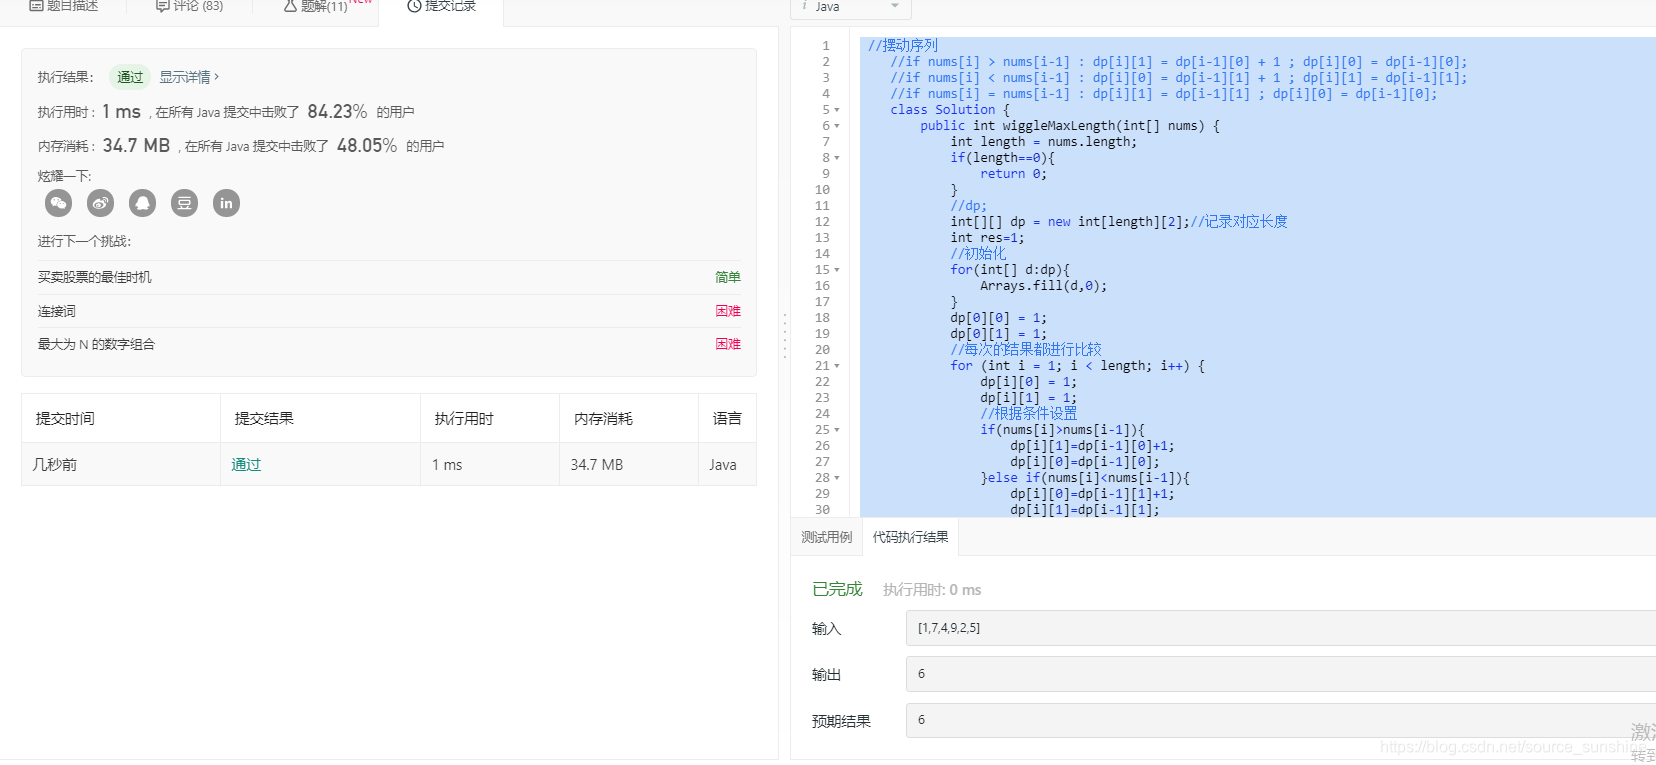This screenshot has height=765, width=1656.
Task: Open the 题解(11) tab
Action: coord(316,6)
